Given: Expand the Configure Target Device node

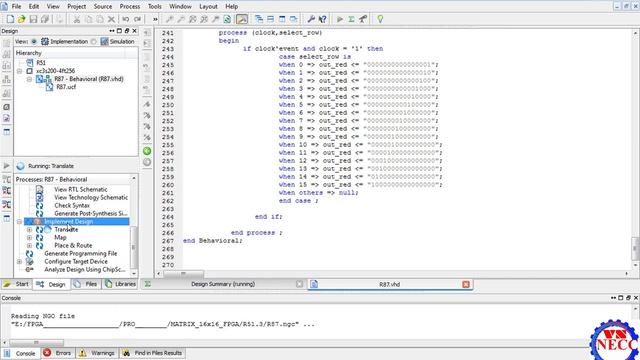Looking at the screenshot, I should 19,262.
